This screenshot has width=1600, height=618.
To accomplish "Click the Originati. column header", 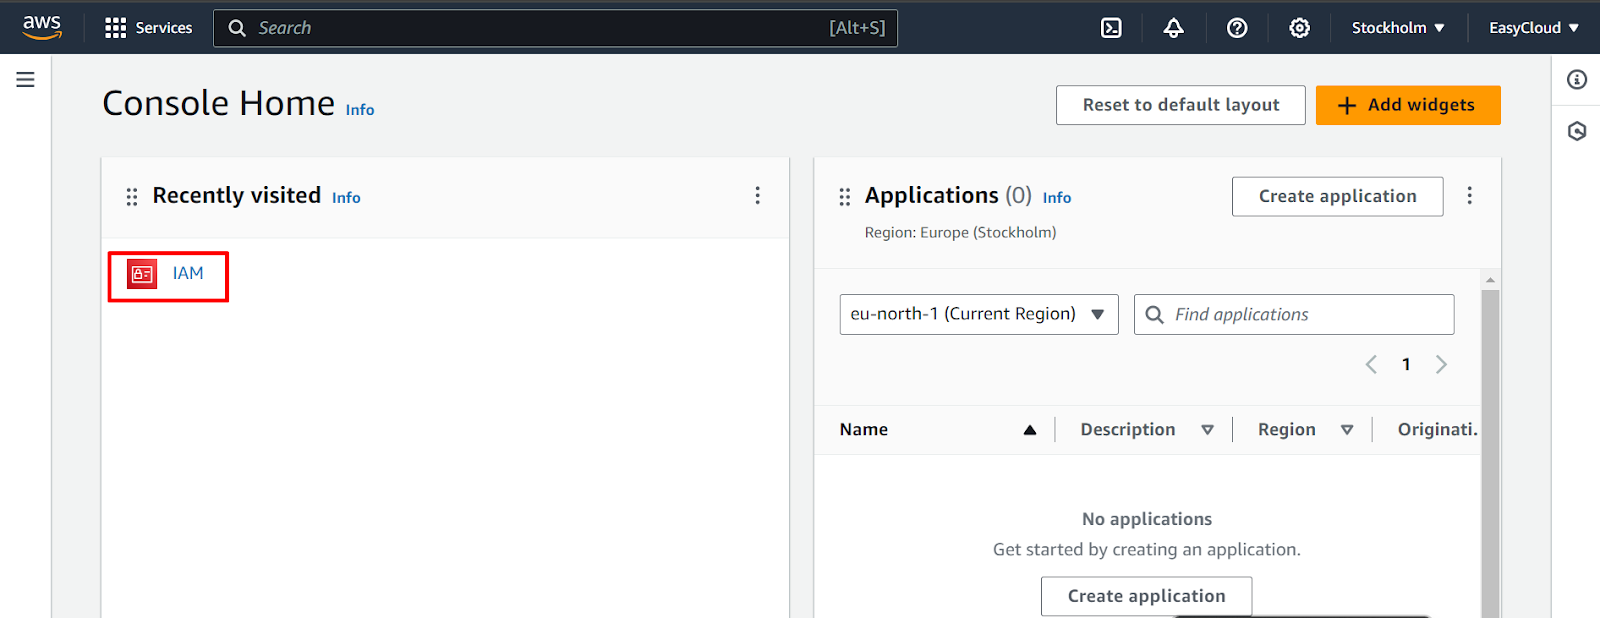I will click(x=1437, y=430).
